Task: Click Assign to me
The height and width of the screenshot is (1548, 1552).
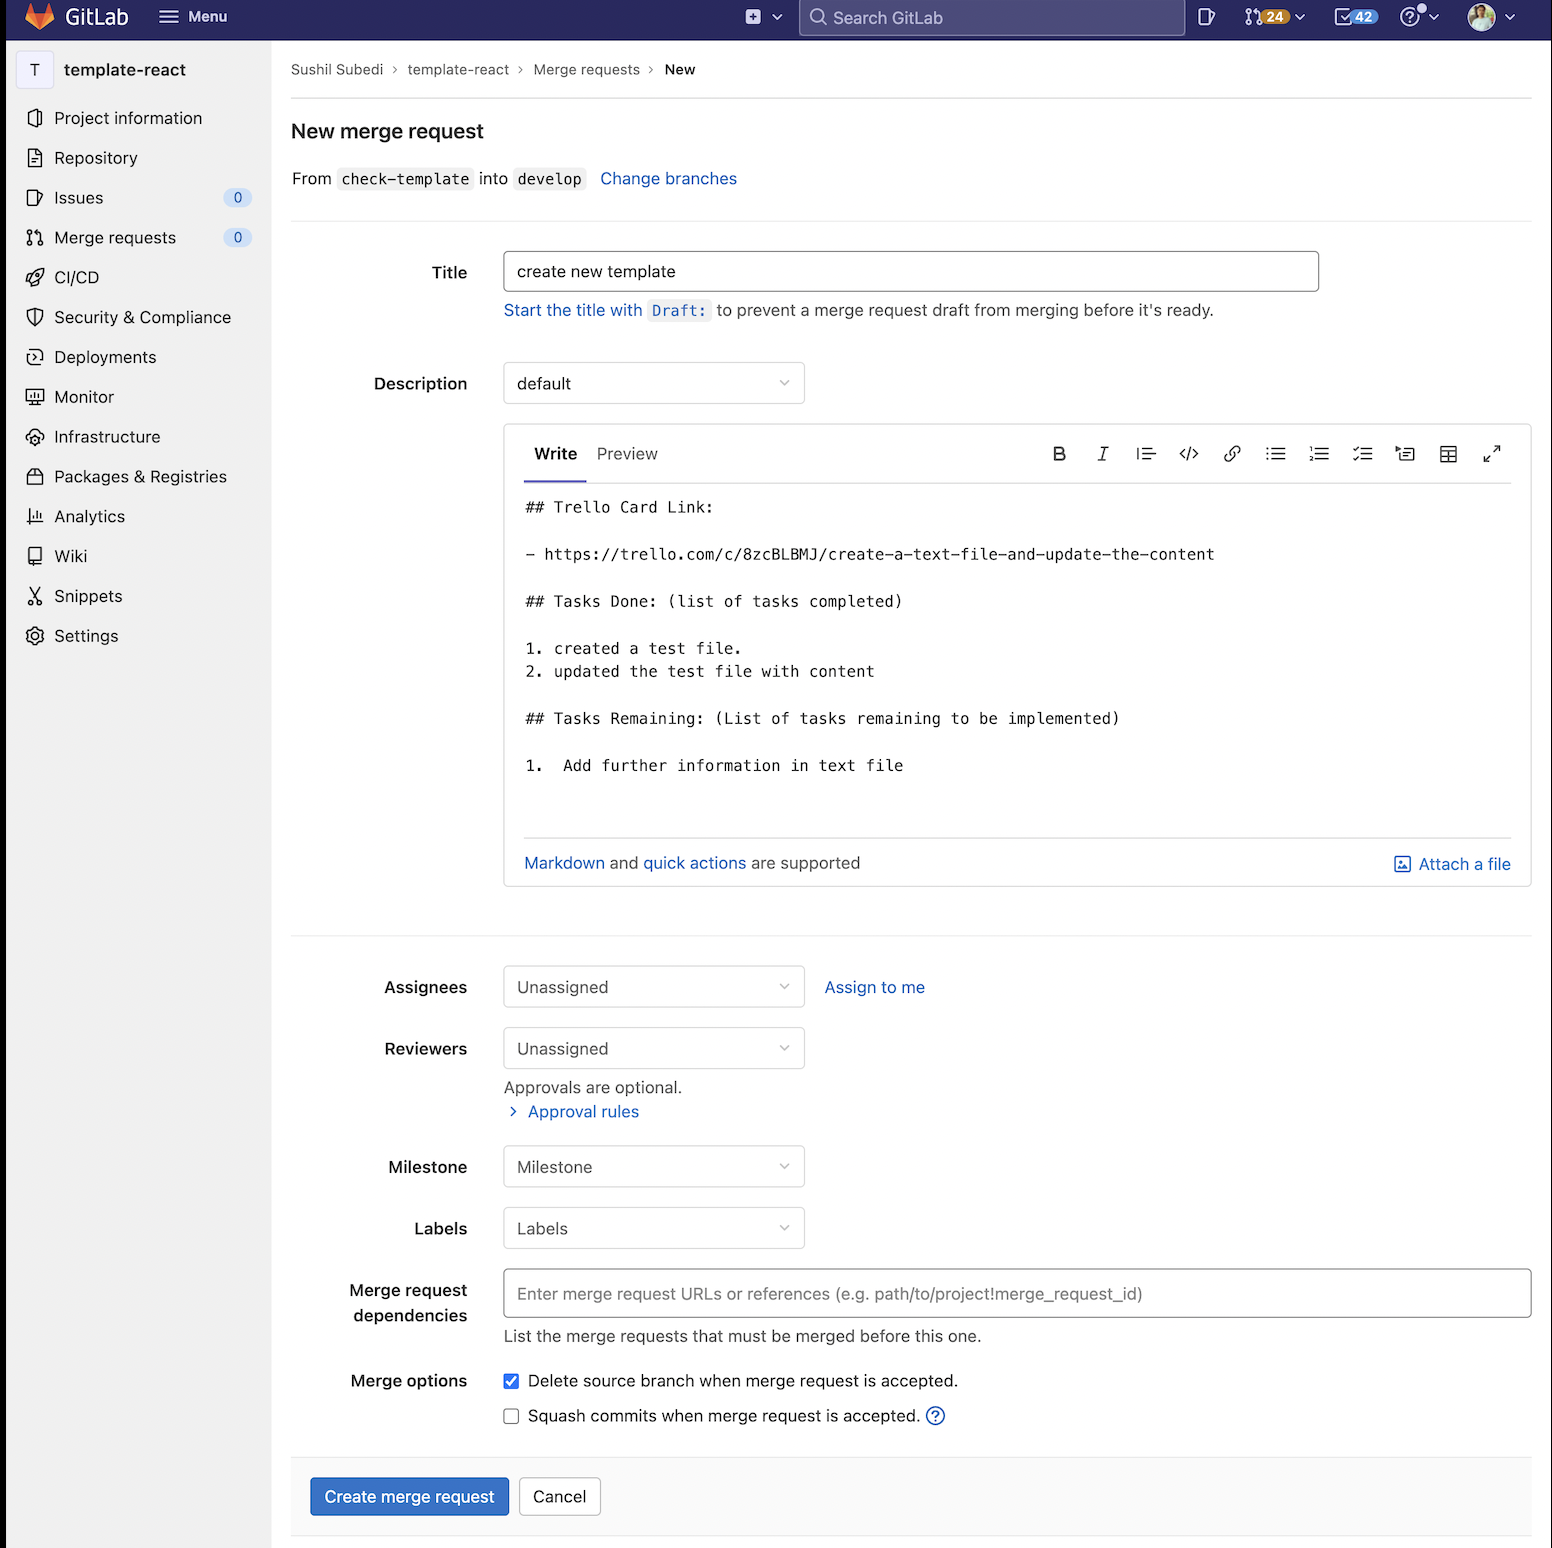Action: [874, 988]
